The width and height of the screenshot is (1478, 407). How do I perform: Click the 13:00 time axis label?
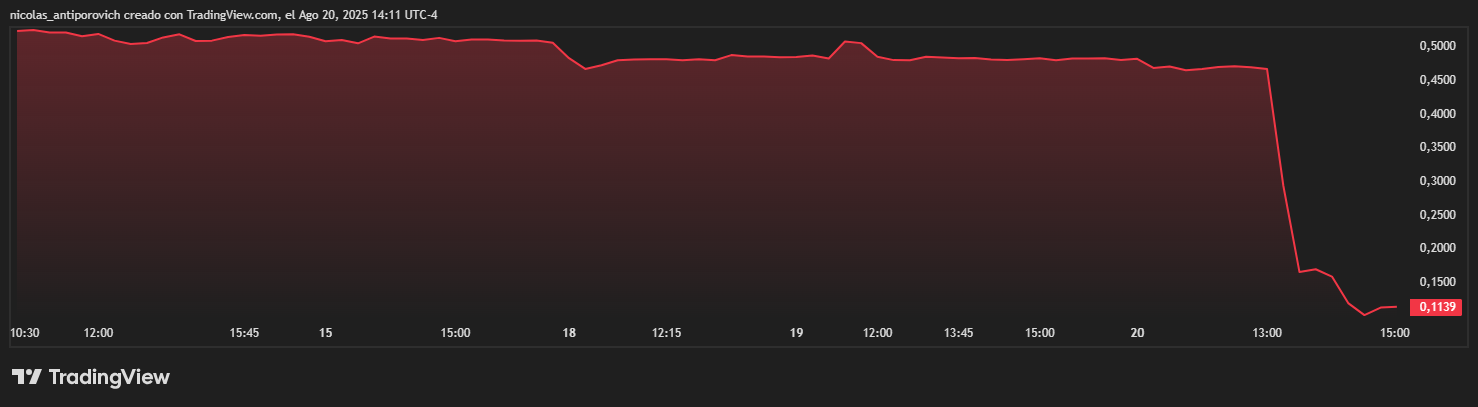coord(1267,332)
